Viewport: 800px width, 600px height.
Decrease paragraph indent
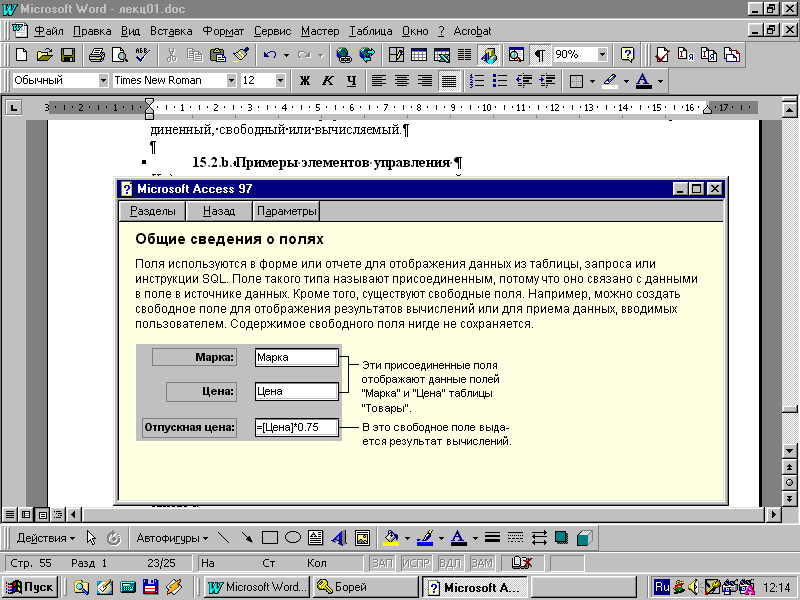523,81
